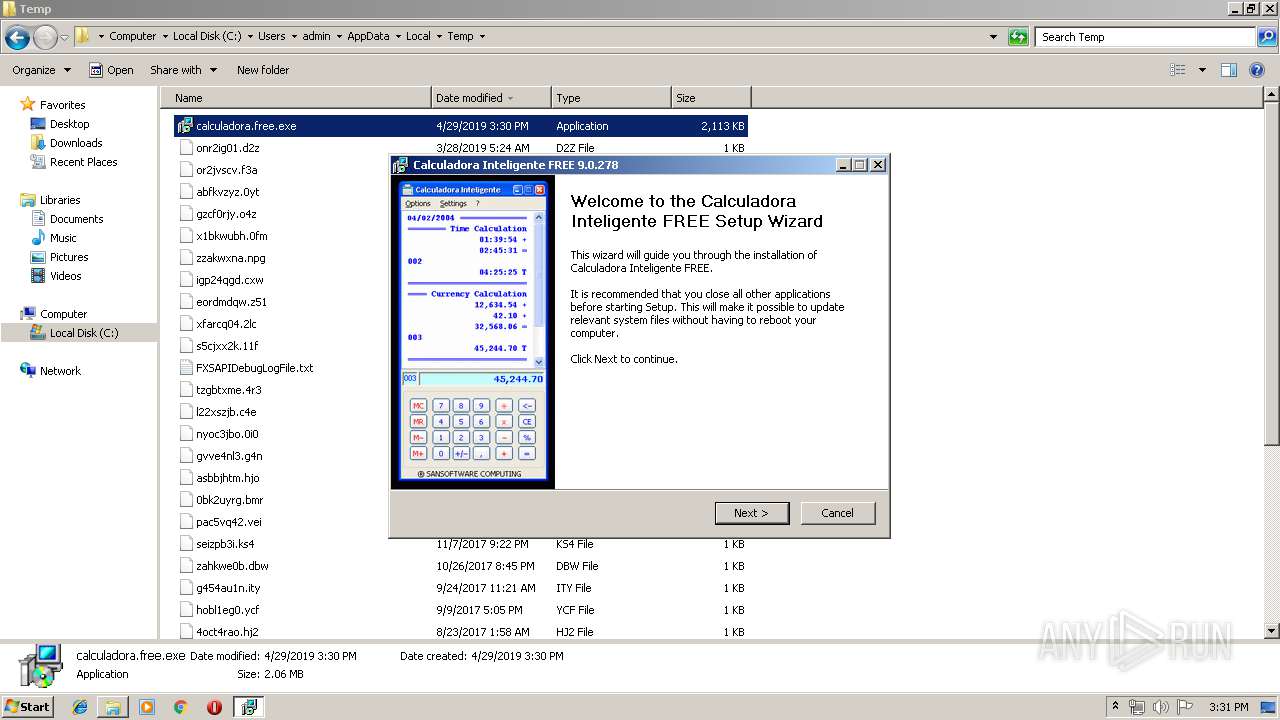This screenshot has width=1280, height=720.
Task: Refresh the Temp folder listing
Action: (1018, 37)
